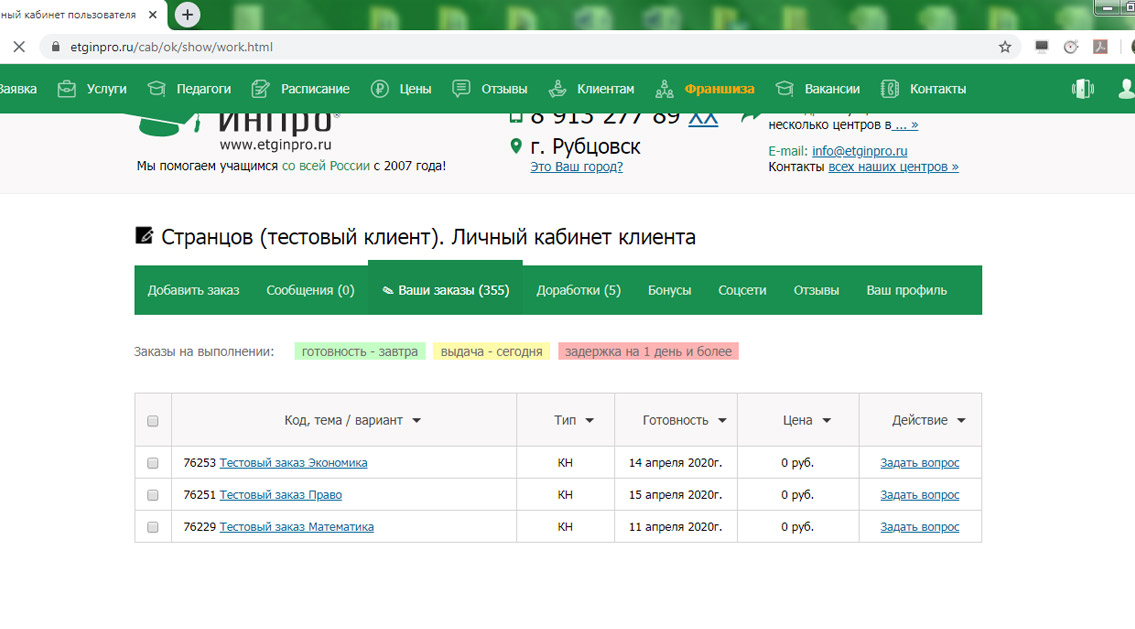Click the PDF extension icon in toolbar
This screenshot has width=1135, height=629.
coord(1100,47)
